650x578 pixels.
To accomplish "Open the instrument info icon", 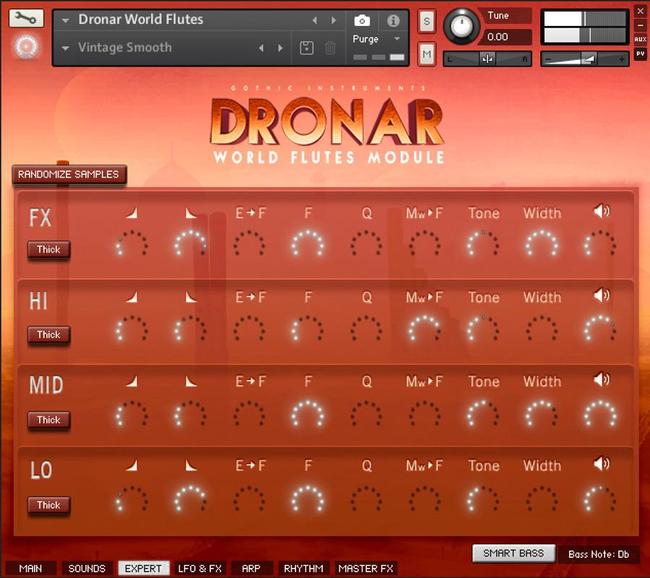I will 393,20.
